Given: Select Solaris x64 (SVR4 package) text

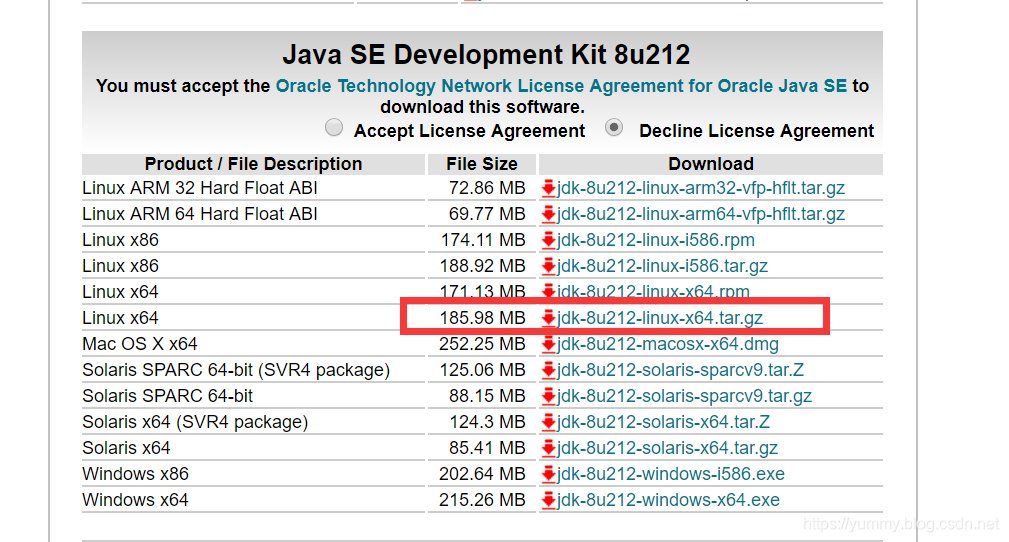Looking at the screenshot, I should 195,422.
